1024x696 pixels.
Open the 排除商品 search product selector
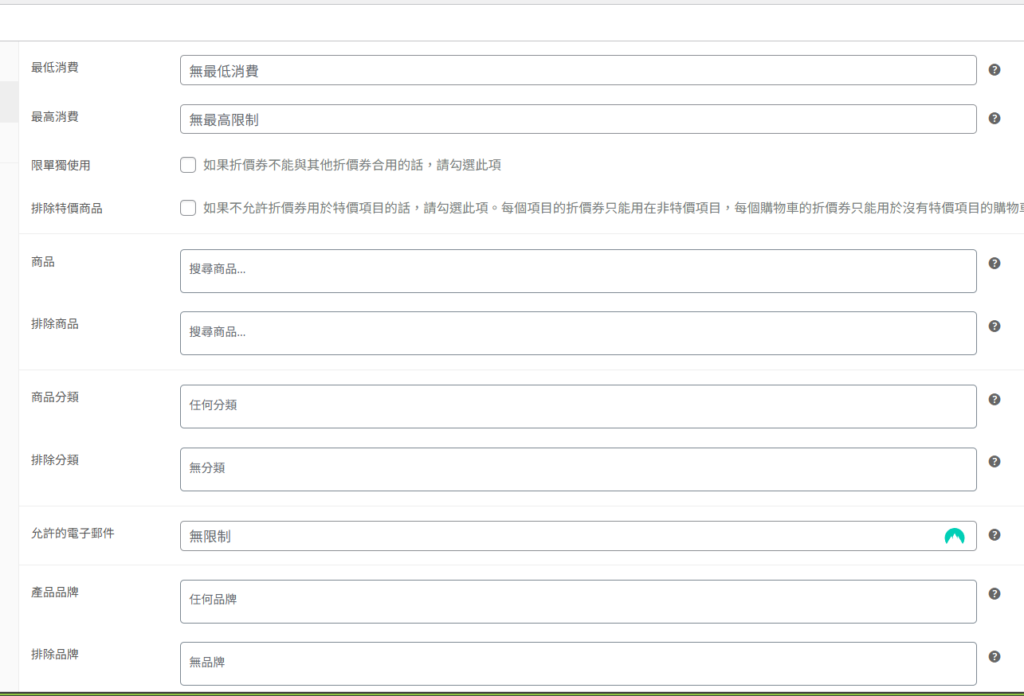tap(578, 333)
